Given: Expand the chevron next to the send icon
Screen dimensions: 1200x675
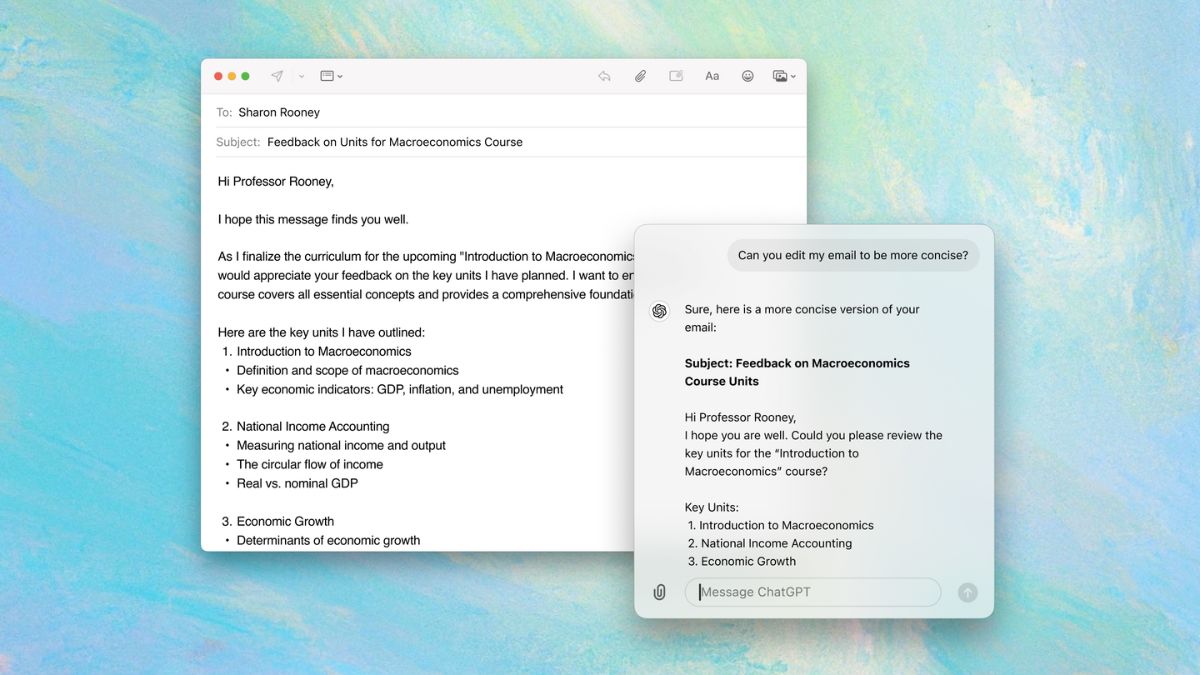Looking at the screenshot, I should pos(300,76).
